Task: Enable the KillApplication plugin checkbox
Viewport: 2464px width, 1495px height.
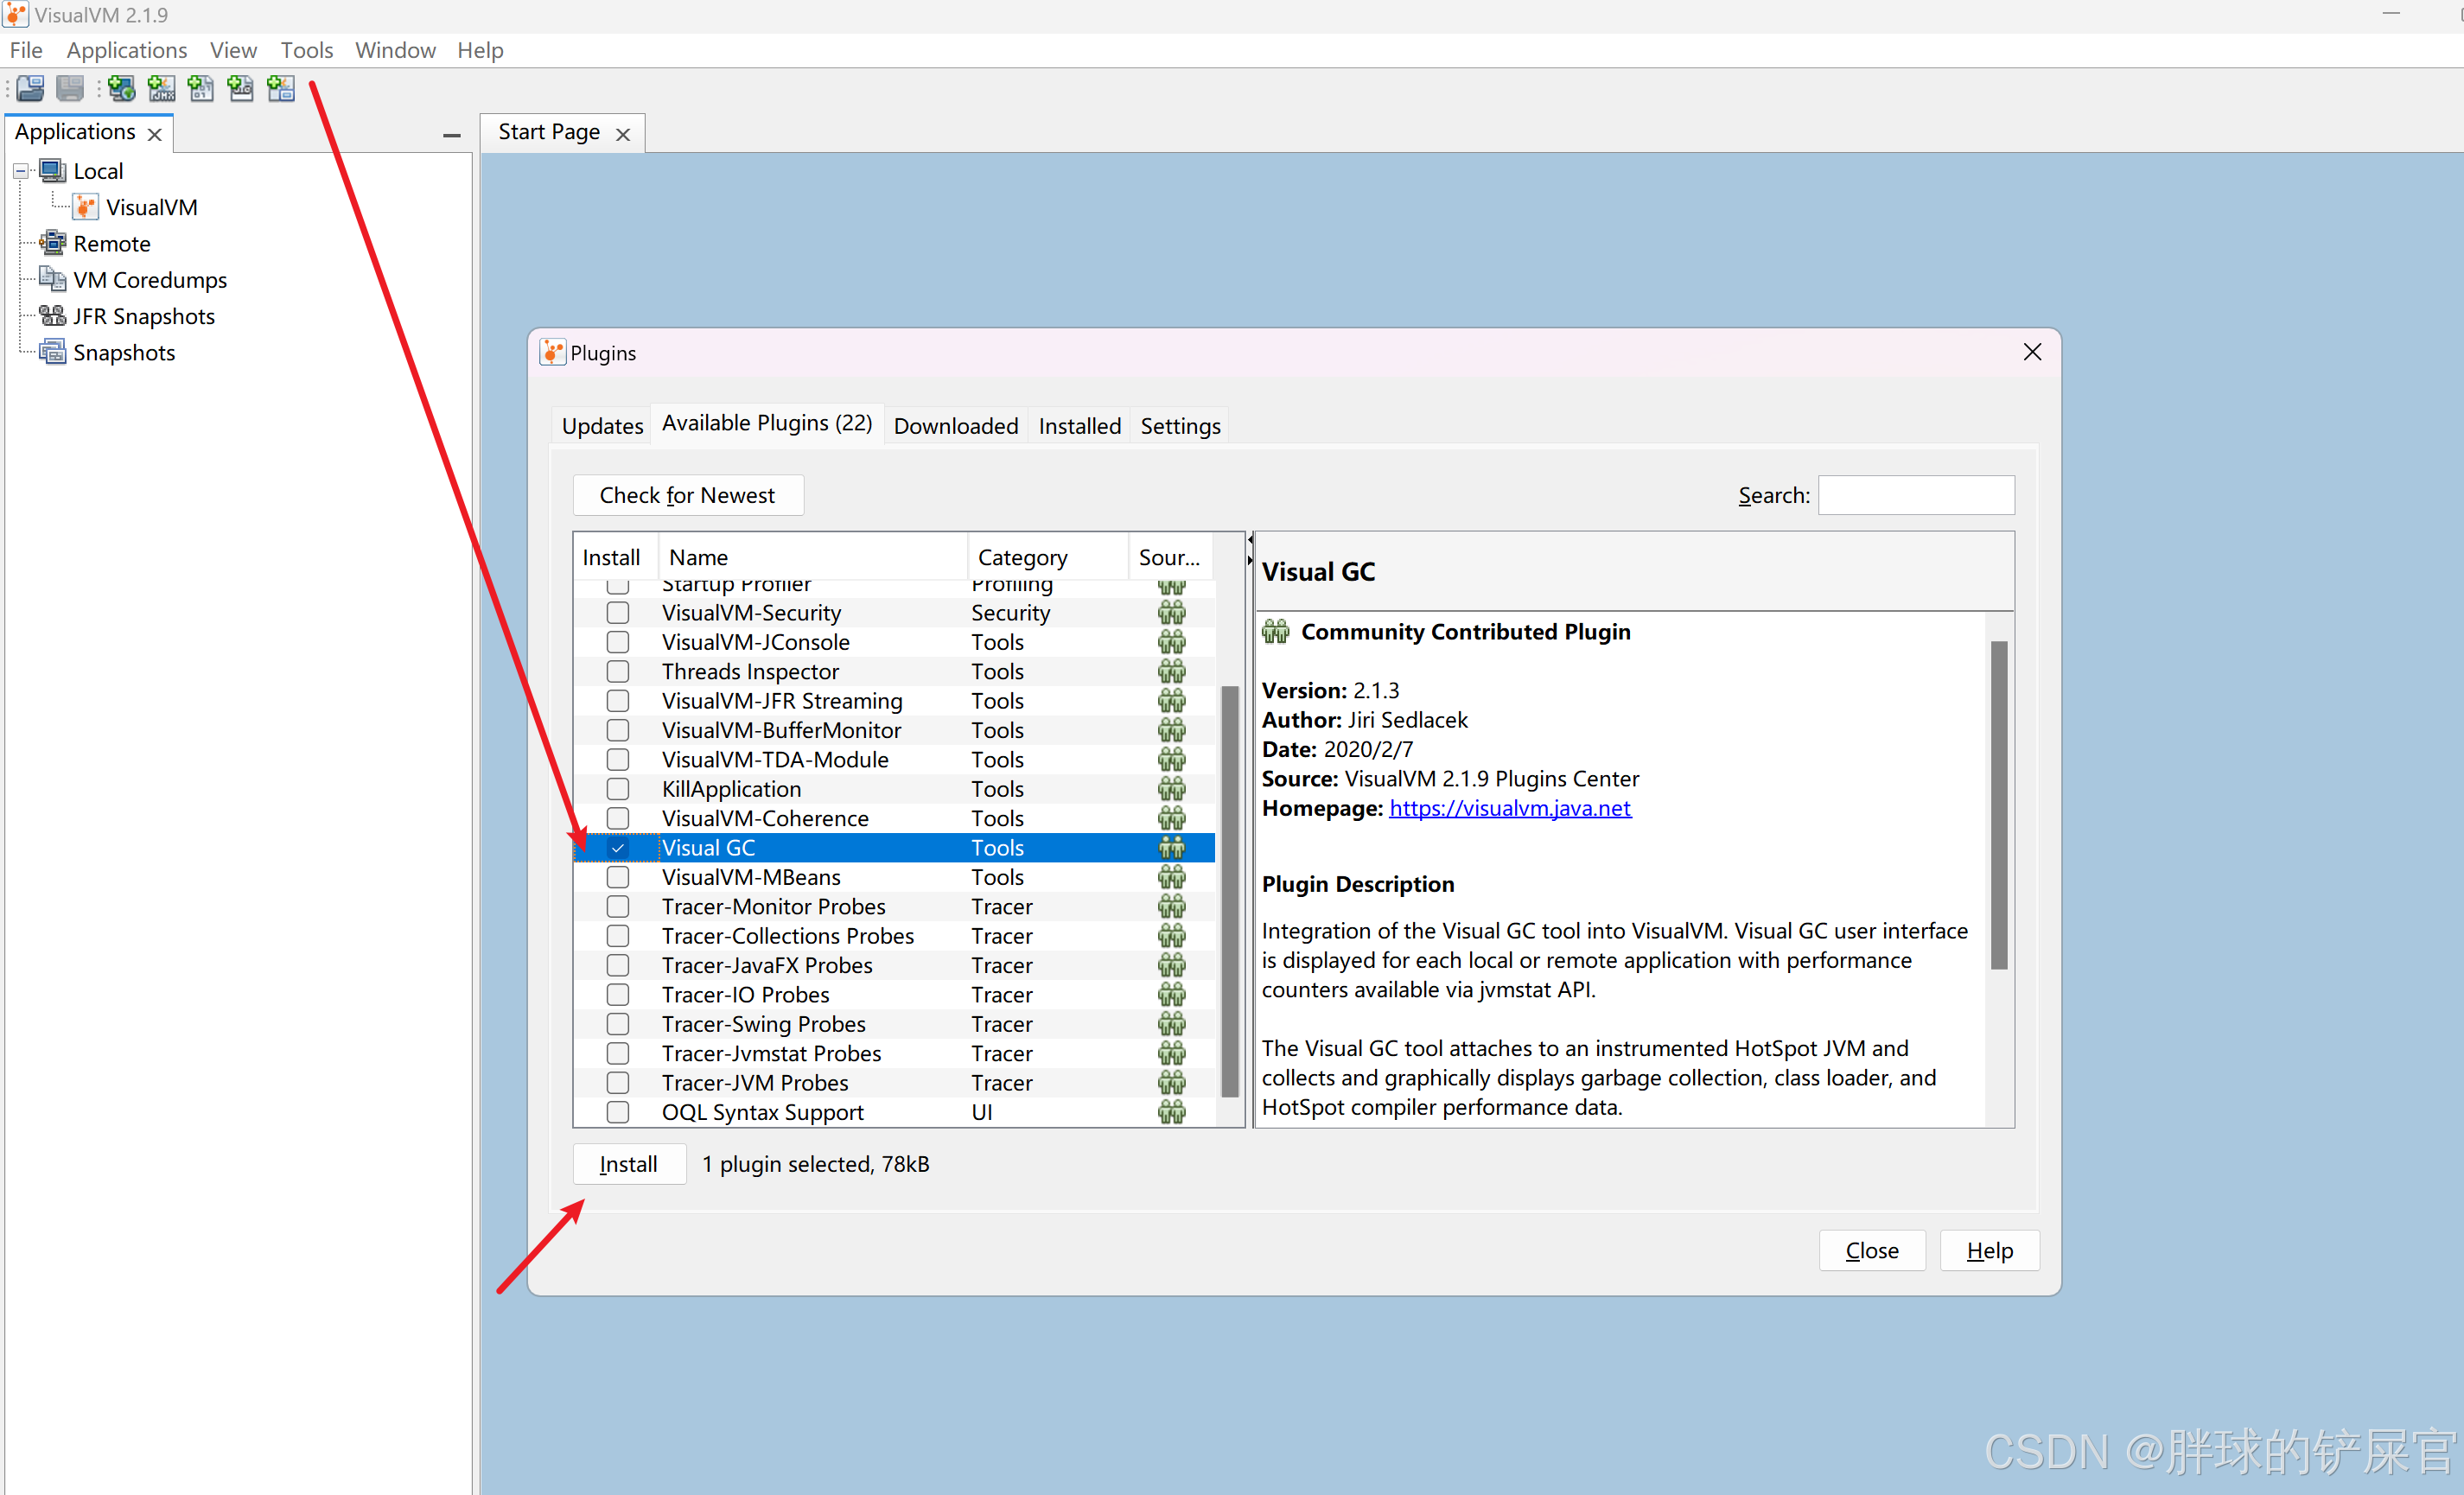Action: click(618, 789)
